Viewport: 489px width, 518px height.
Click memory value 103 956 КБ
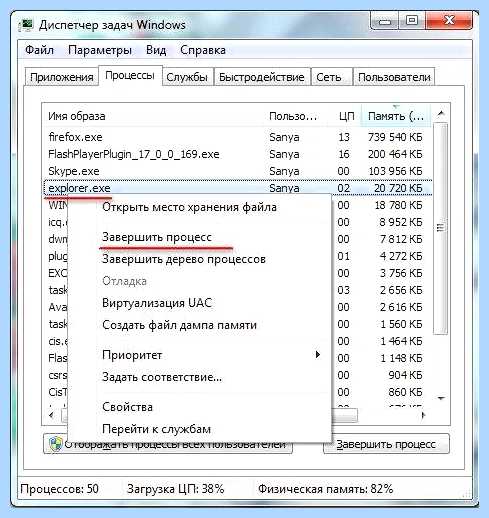coord(395,171)
